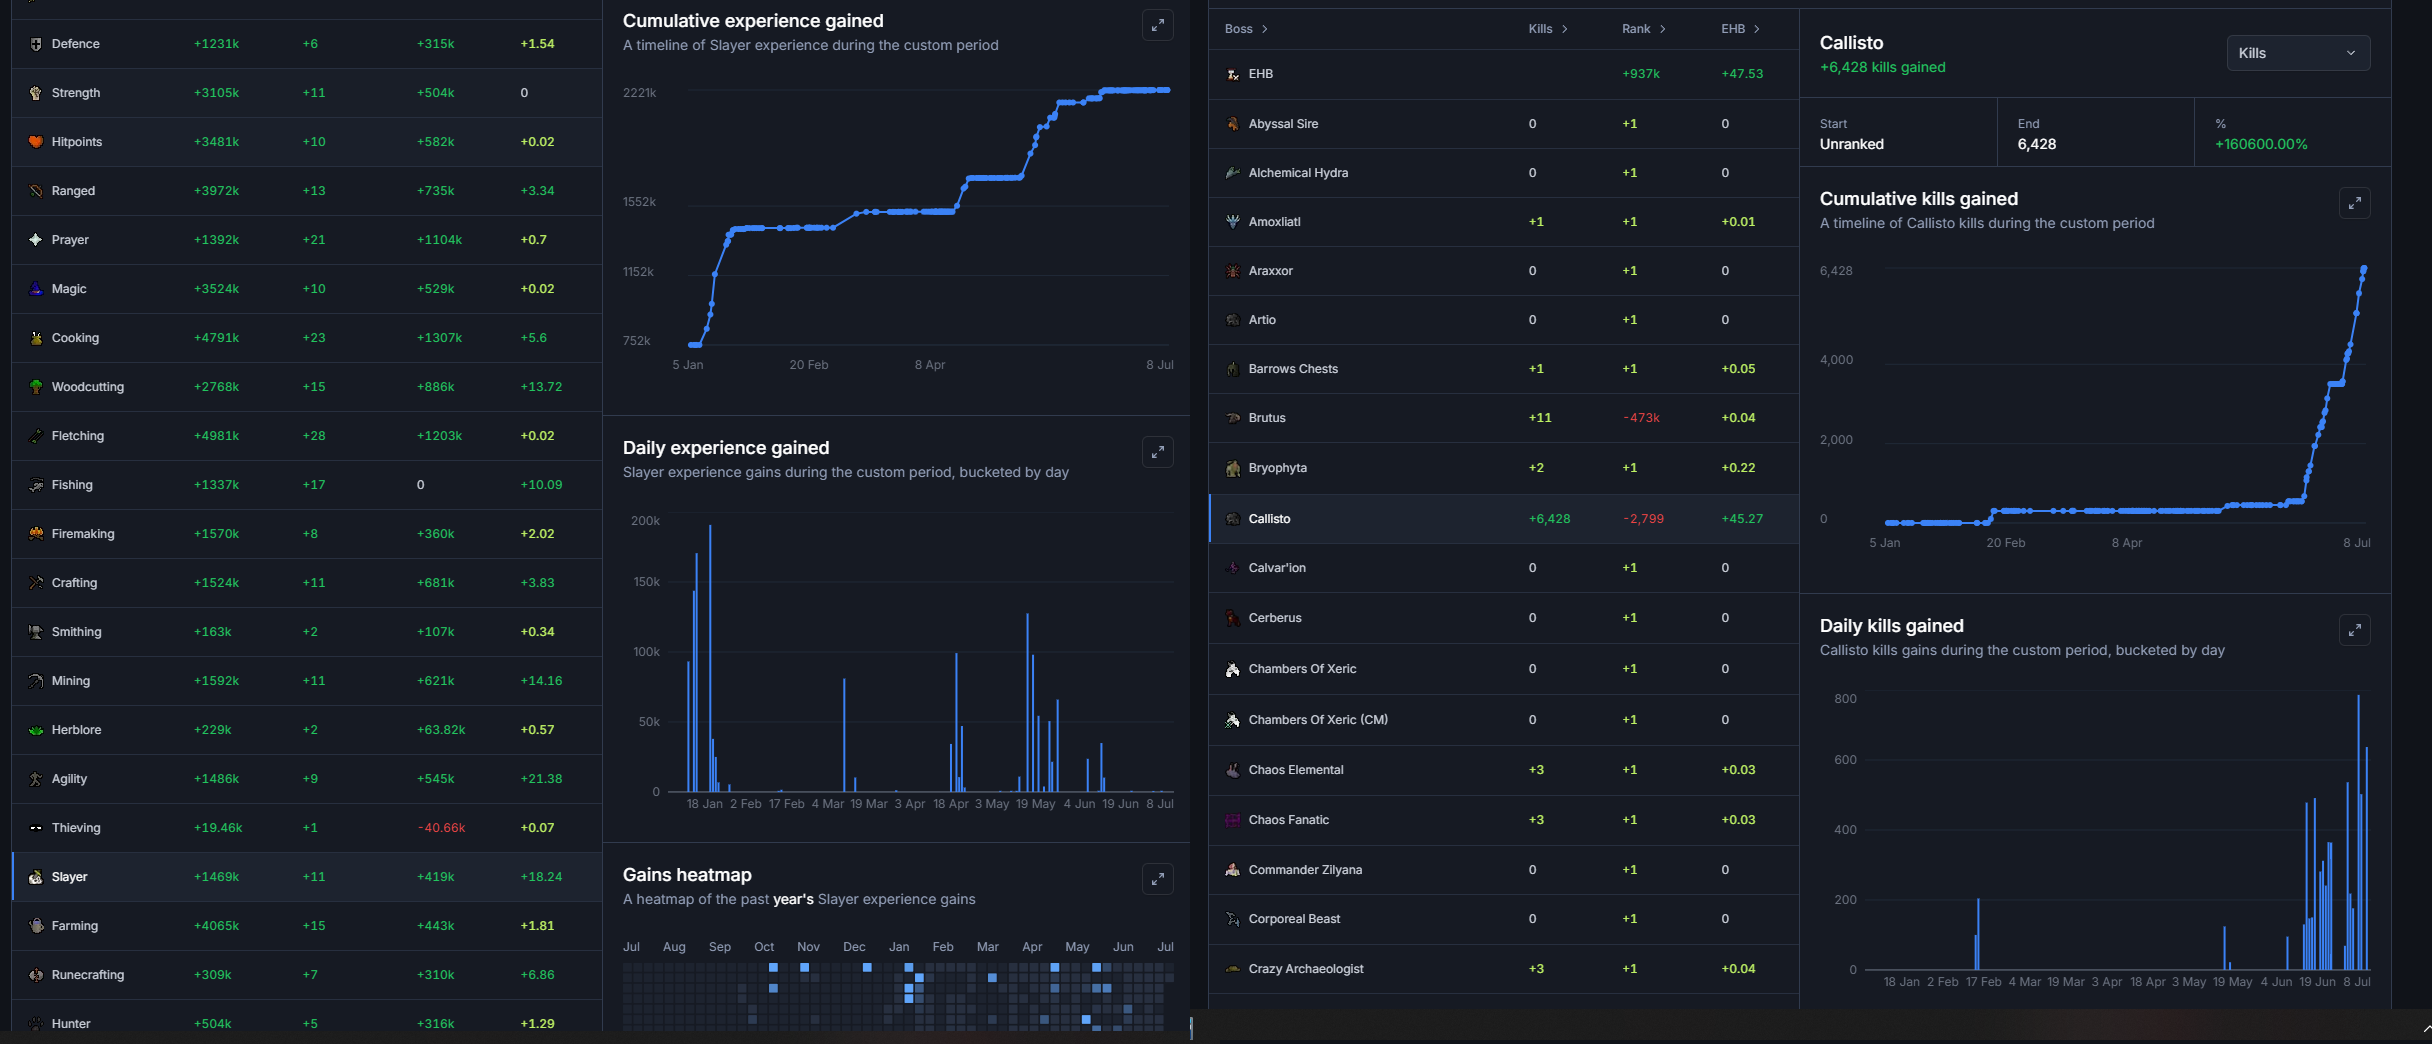This screenshot has width=2432, height=1044.
Task: Click the Abyssal Sire boss icon
Action: tap(1233, 124)
